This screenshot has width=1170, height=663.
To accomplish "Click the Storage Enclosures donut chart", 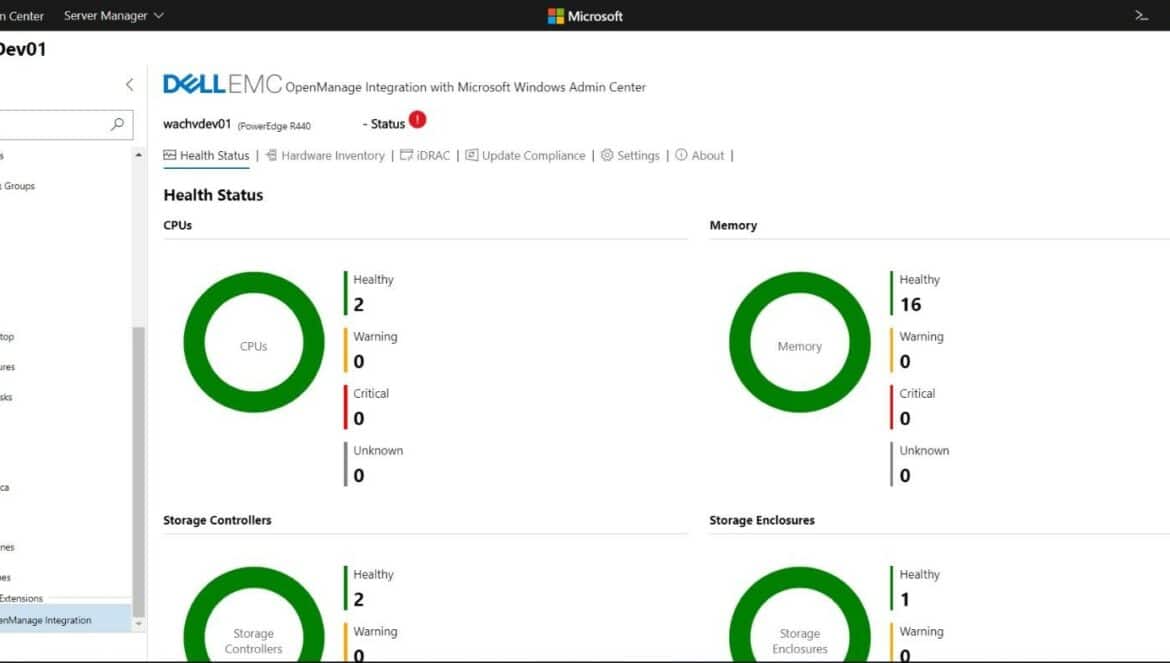I will coord(799,615).
